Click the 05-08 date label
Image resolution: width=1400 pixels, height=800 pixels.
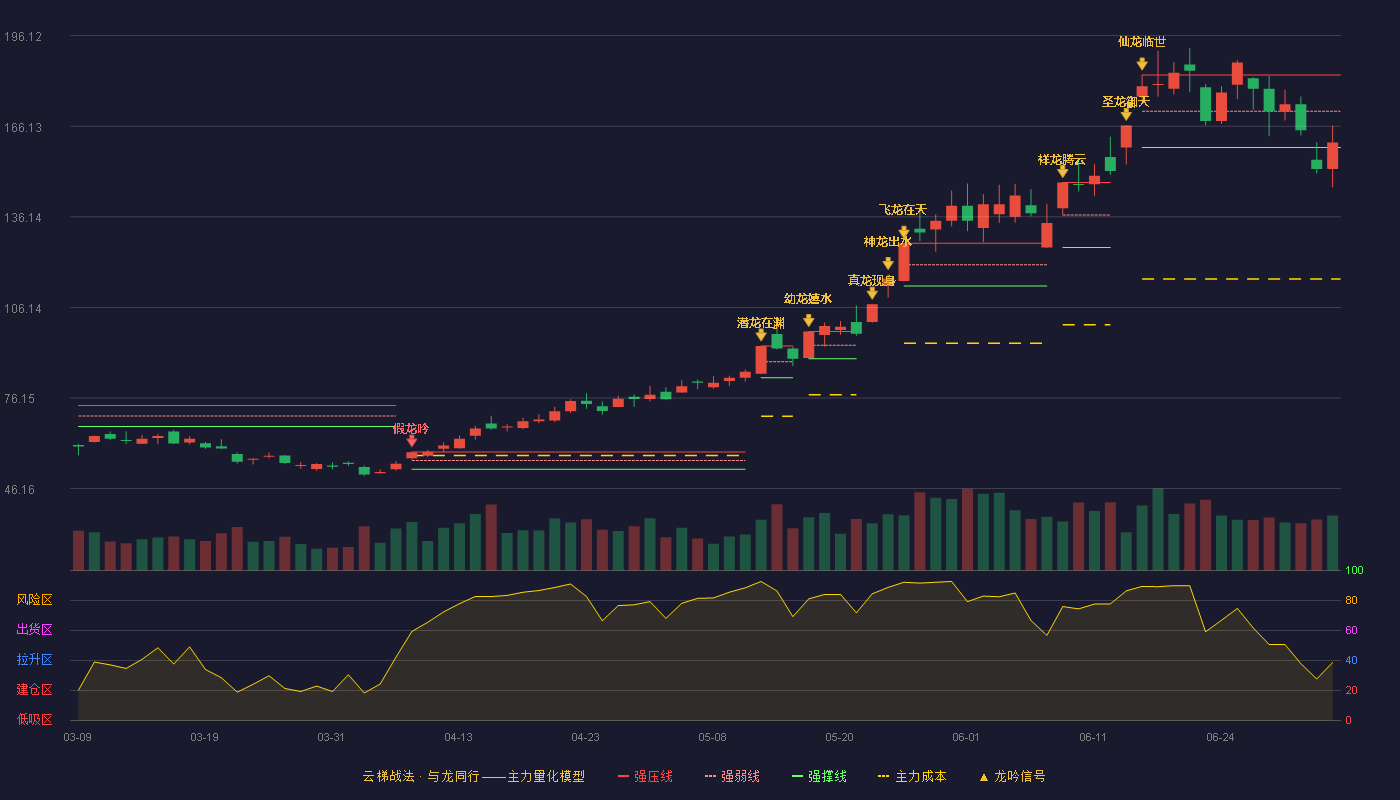712,737
